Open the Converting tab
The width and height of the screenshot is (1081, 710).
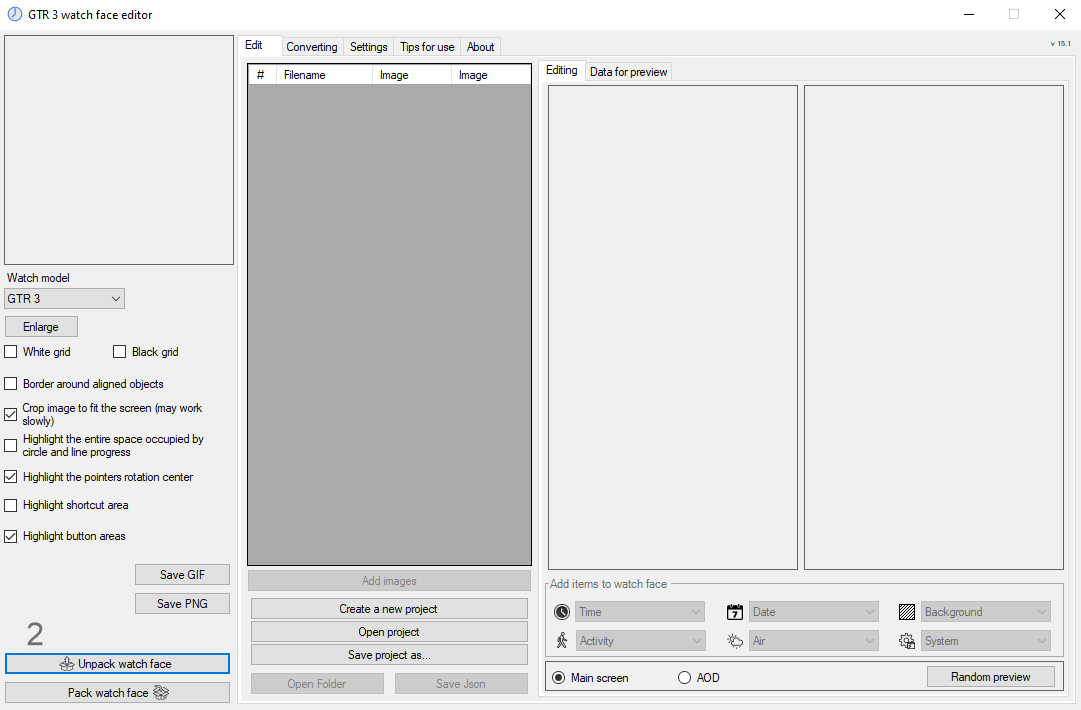[x=312, y=47]
